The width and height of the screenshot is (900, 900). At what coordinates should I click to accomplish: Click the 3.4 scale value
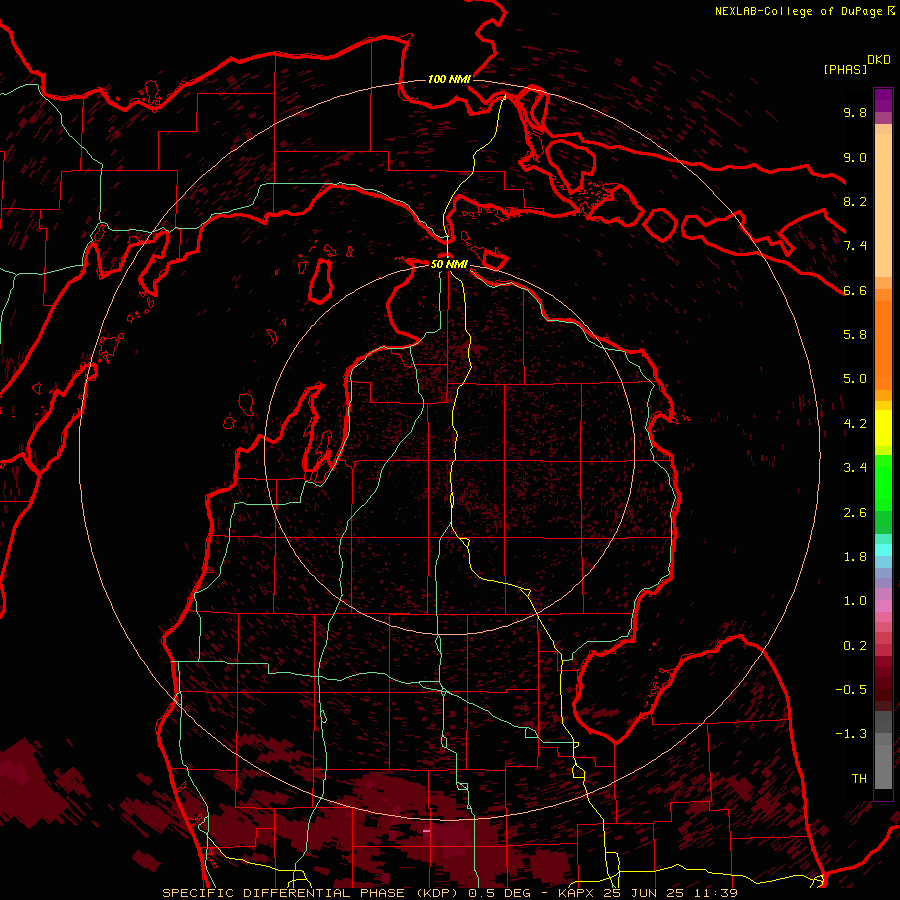click(x=855, y=467)
